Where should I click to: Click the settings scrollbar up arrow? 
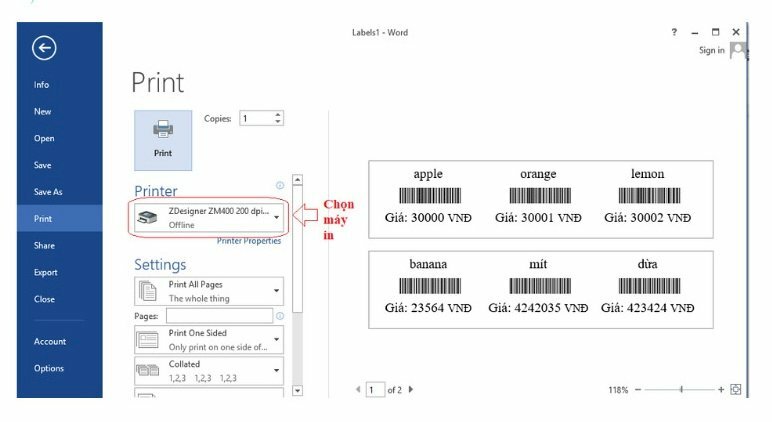point(297,180)
